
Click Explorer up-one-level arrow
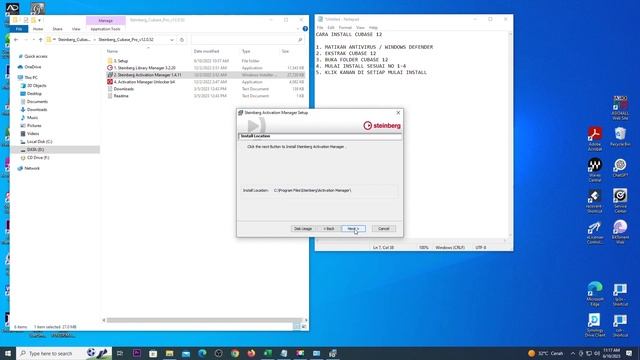tap(40, 40)
